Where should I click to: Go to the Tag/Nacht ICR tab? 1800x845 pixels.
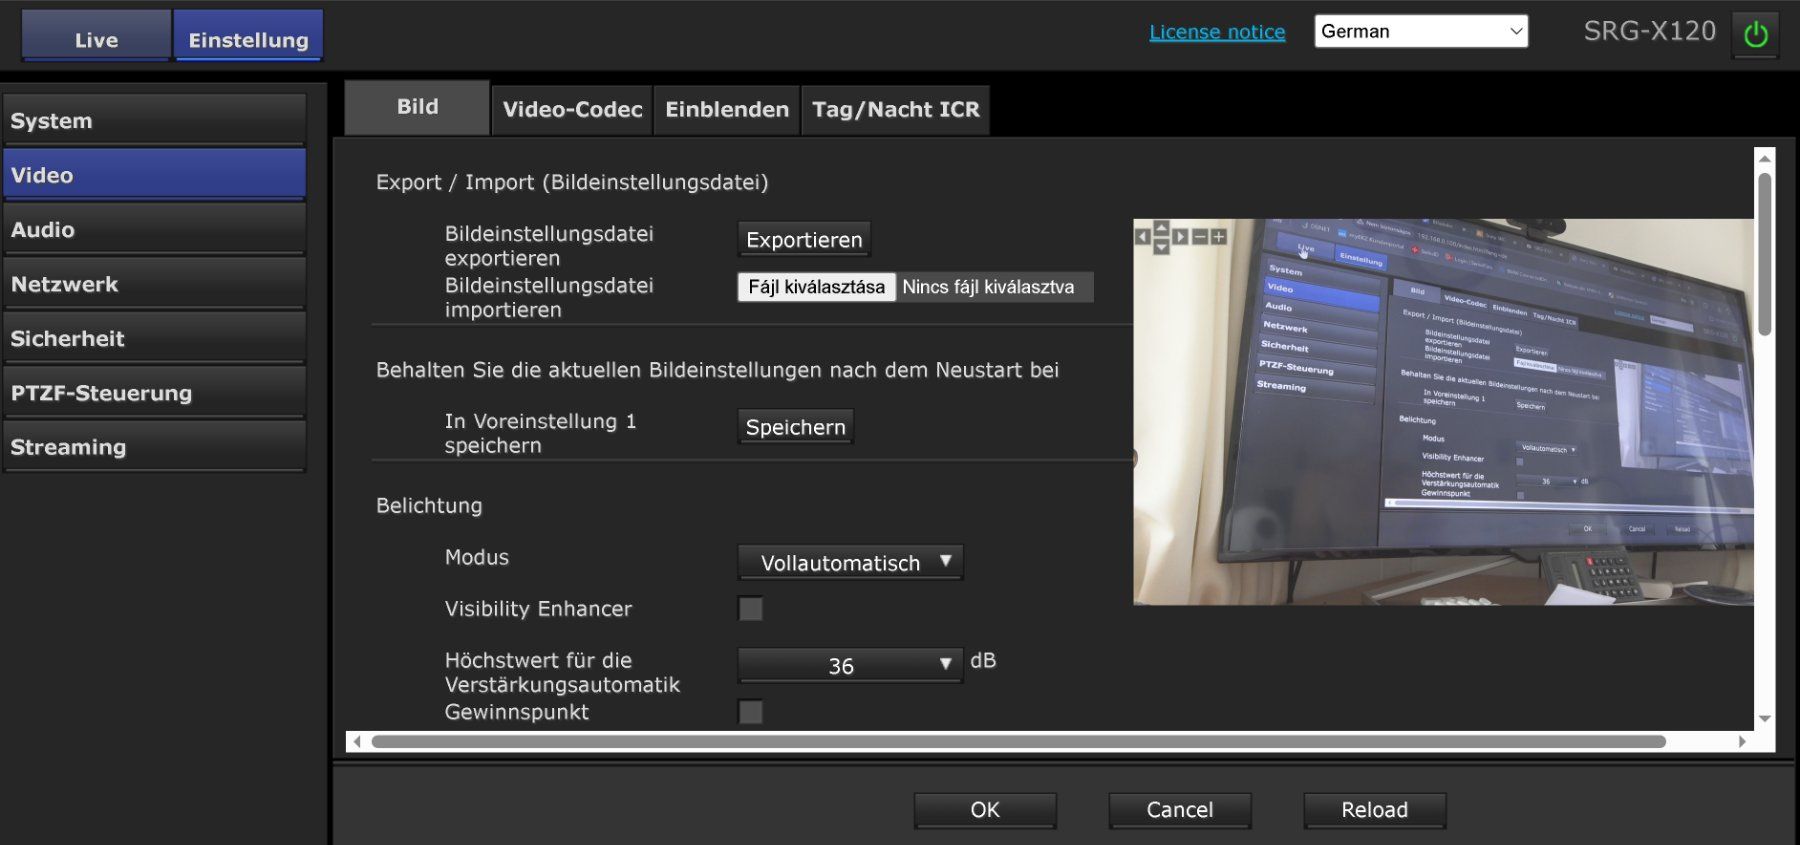click(895, 110)
